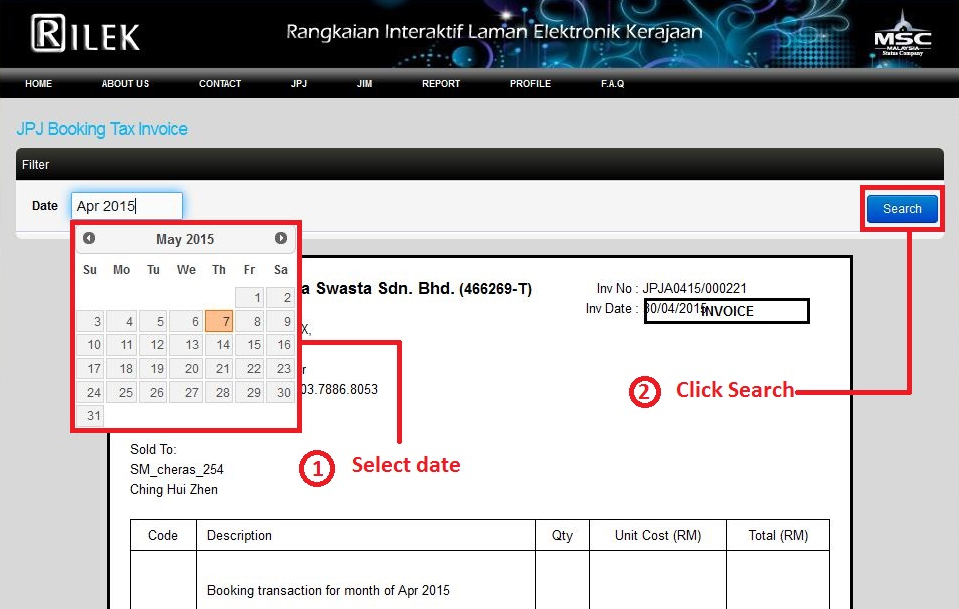This screenshot has height=609, width=959.
Task: Select May 18 in the calendar
Action: click(122, 369)
